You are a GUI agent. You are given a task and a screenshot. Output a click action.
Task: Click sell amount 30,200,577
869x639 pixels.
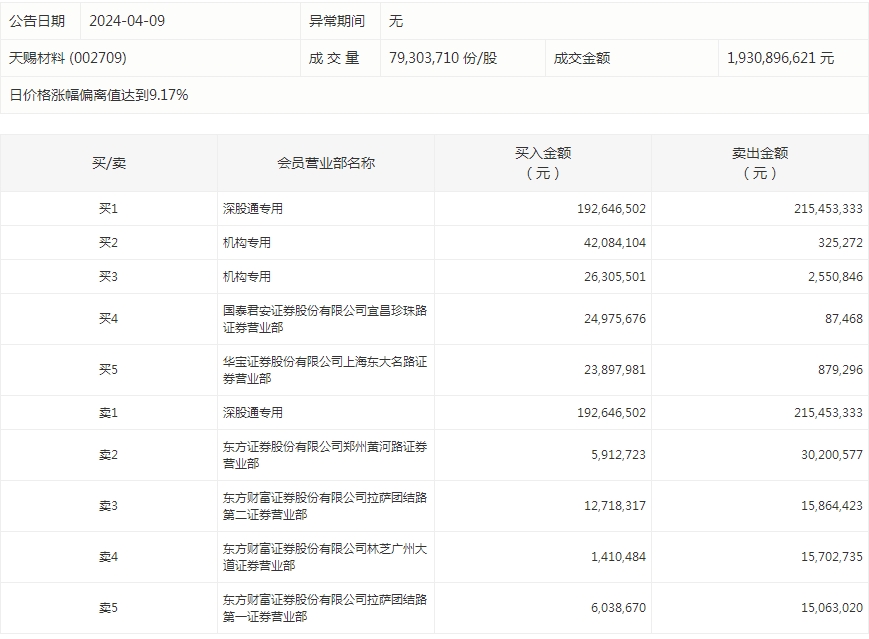[x=832, y=455]
